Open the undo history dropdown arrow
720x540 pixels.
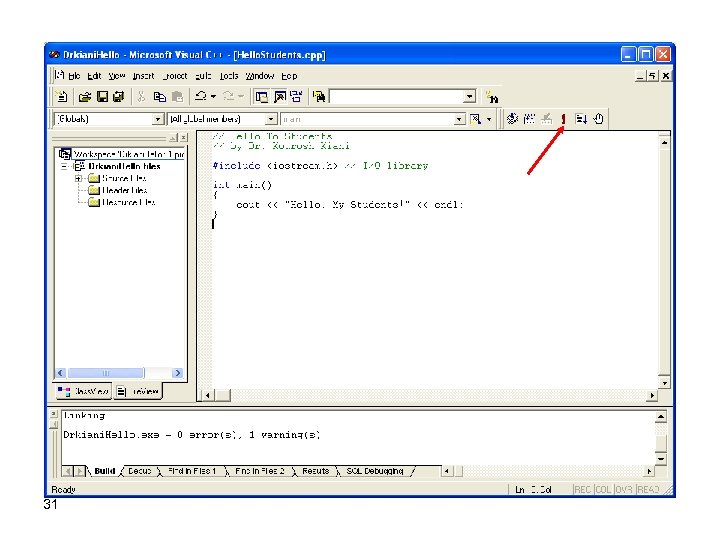(214, 96)
